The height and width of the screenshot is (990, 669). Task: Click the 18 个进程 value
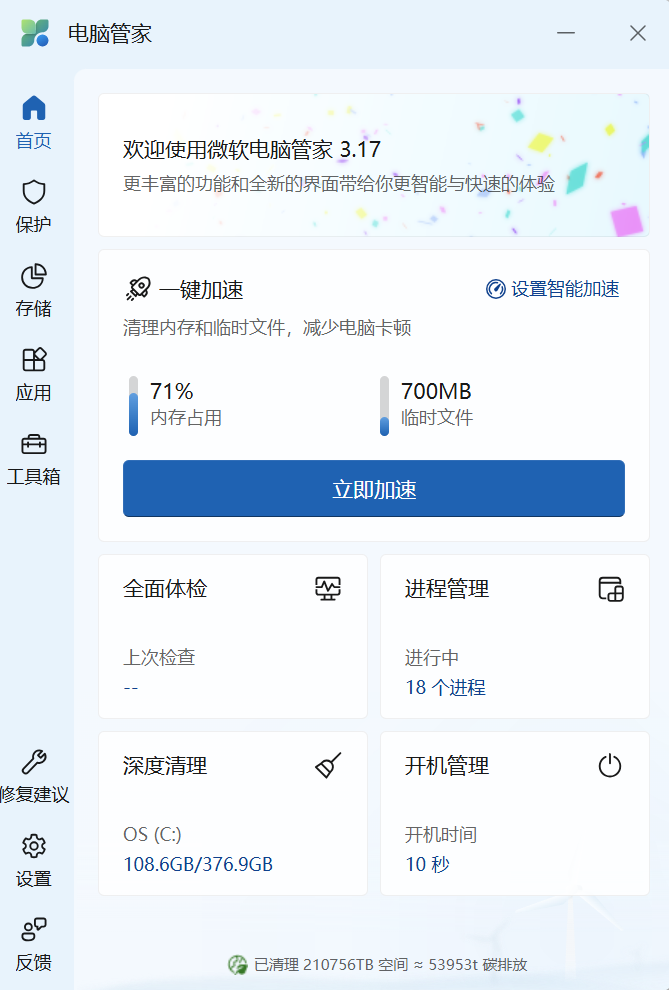(x=446, y=687)
